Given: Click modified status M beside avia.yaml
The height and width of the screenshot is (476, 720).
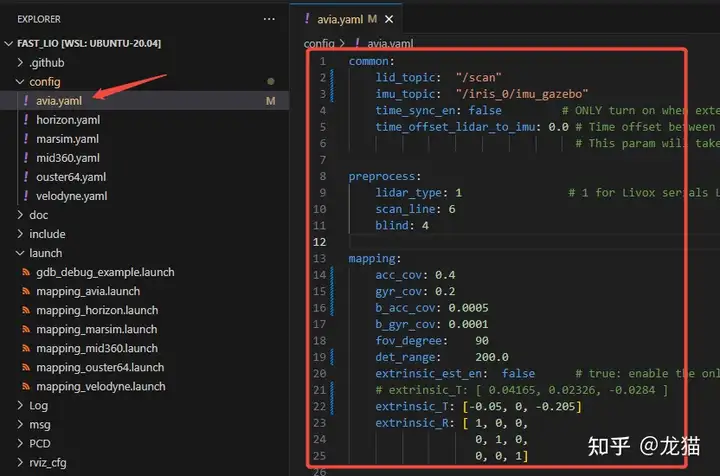Looking at the screenshot, I should (x=270, y=101).
